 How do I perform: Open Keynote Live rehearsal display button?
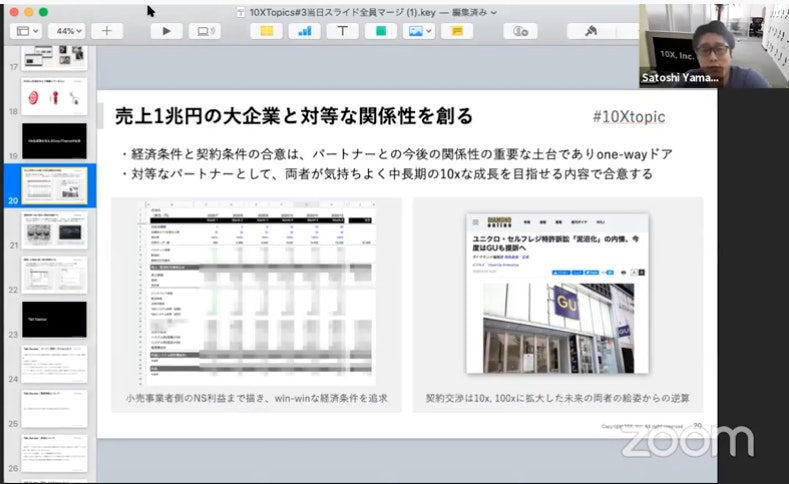pos(204,31)
